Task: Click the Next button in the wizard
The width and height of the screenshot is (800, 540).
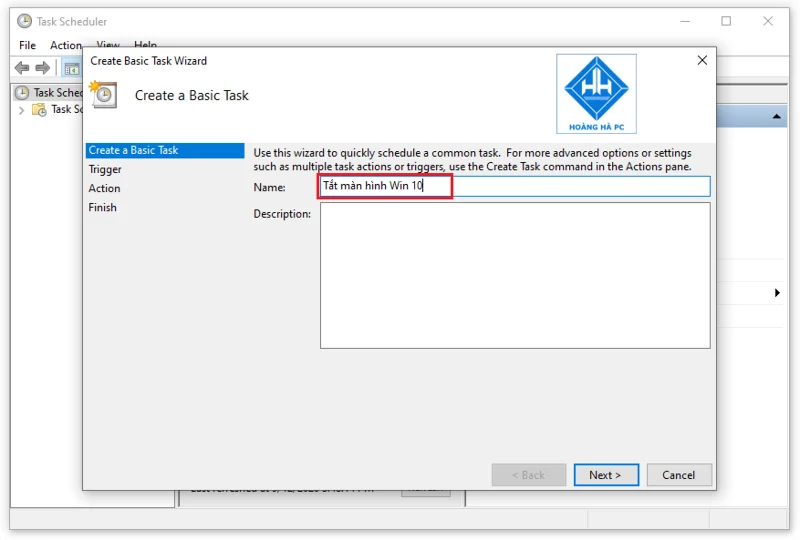Action: coord(606,475)
